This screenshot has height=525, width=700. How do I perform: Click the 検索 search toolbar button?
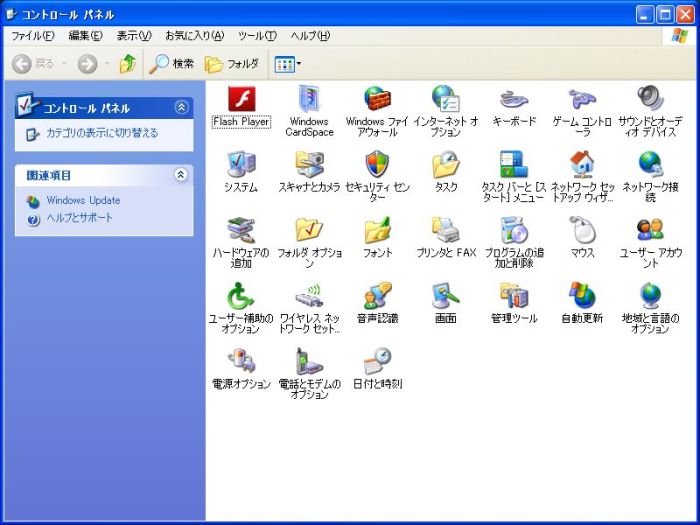tap(172, 64)
